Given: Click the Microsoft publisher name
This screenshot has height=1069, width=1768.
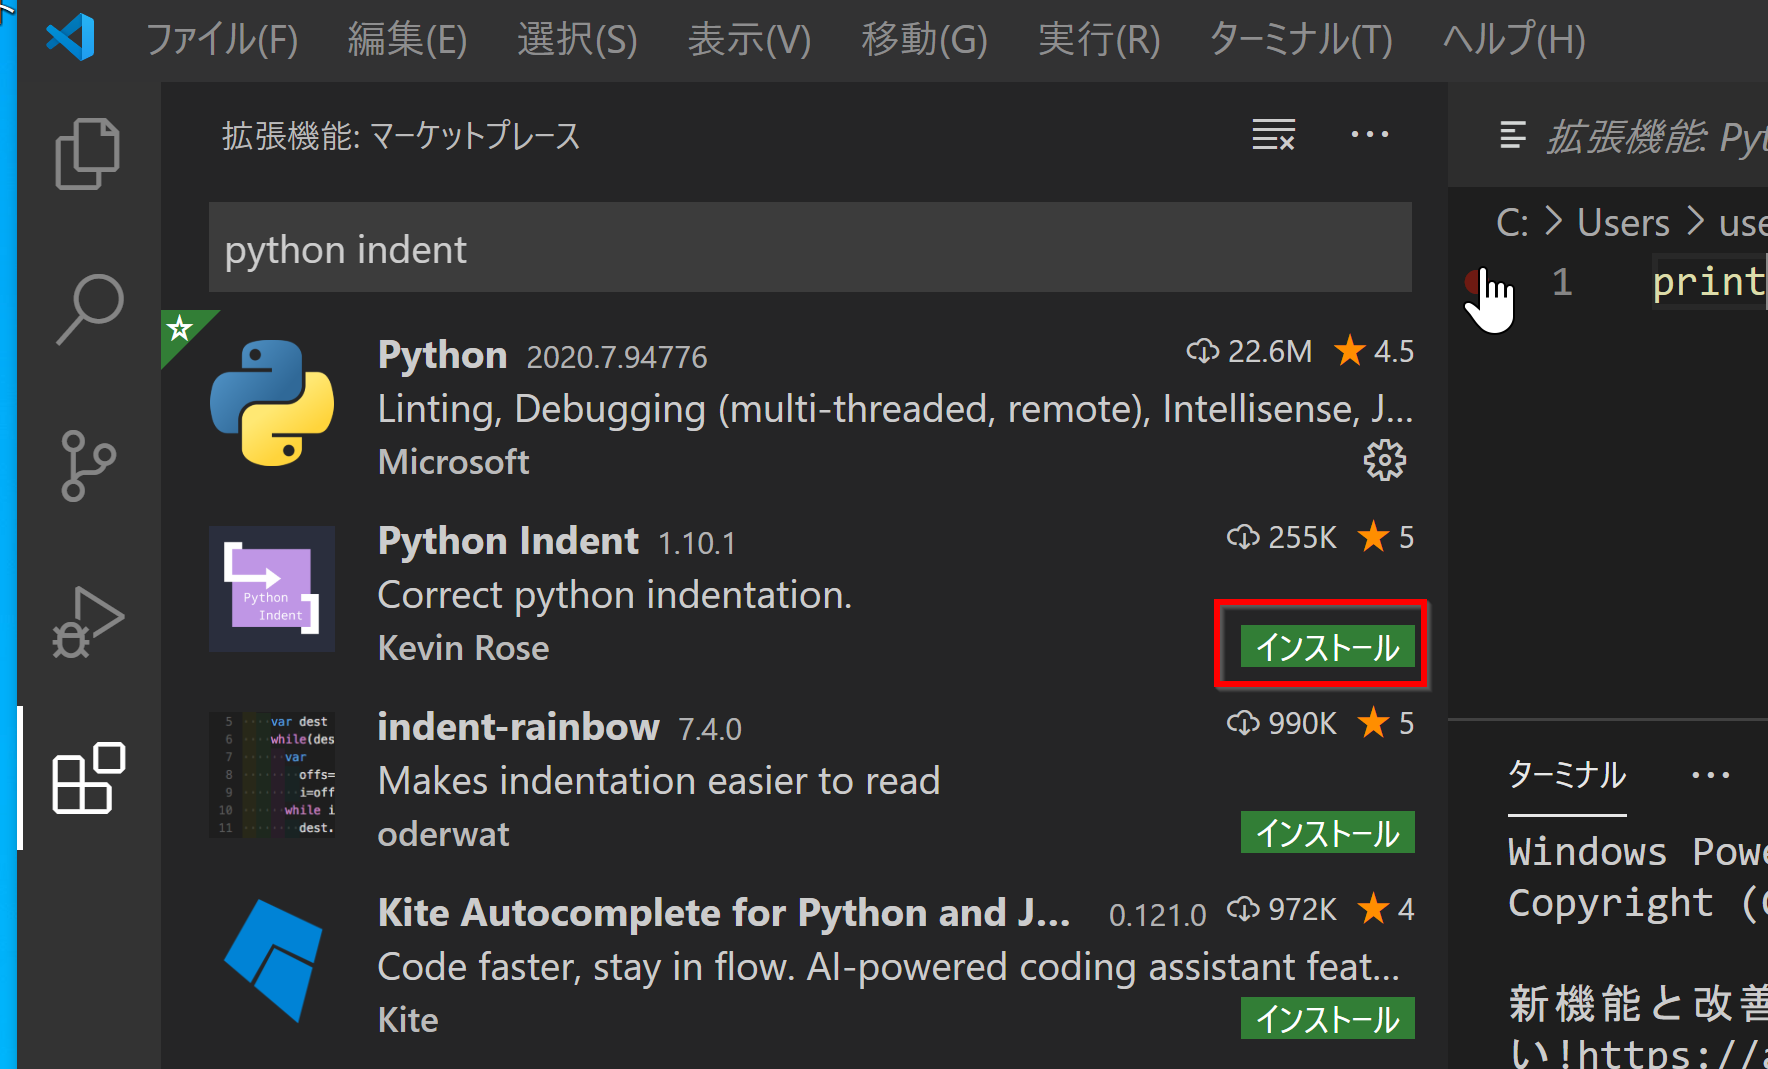Looking at the screenshot, I should (453, 462).
